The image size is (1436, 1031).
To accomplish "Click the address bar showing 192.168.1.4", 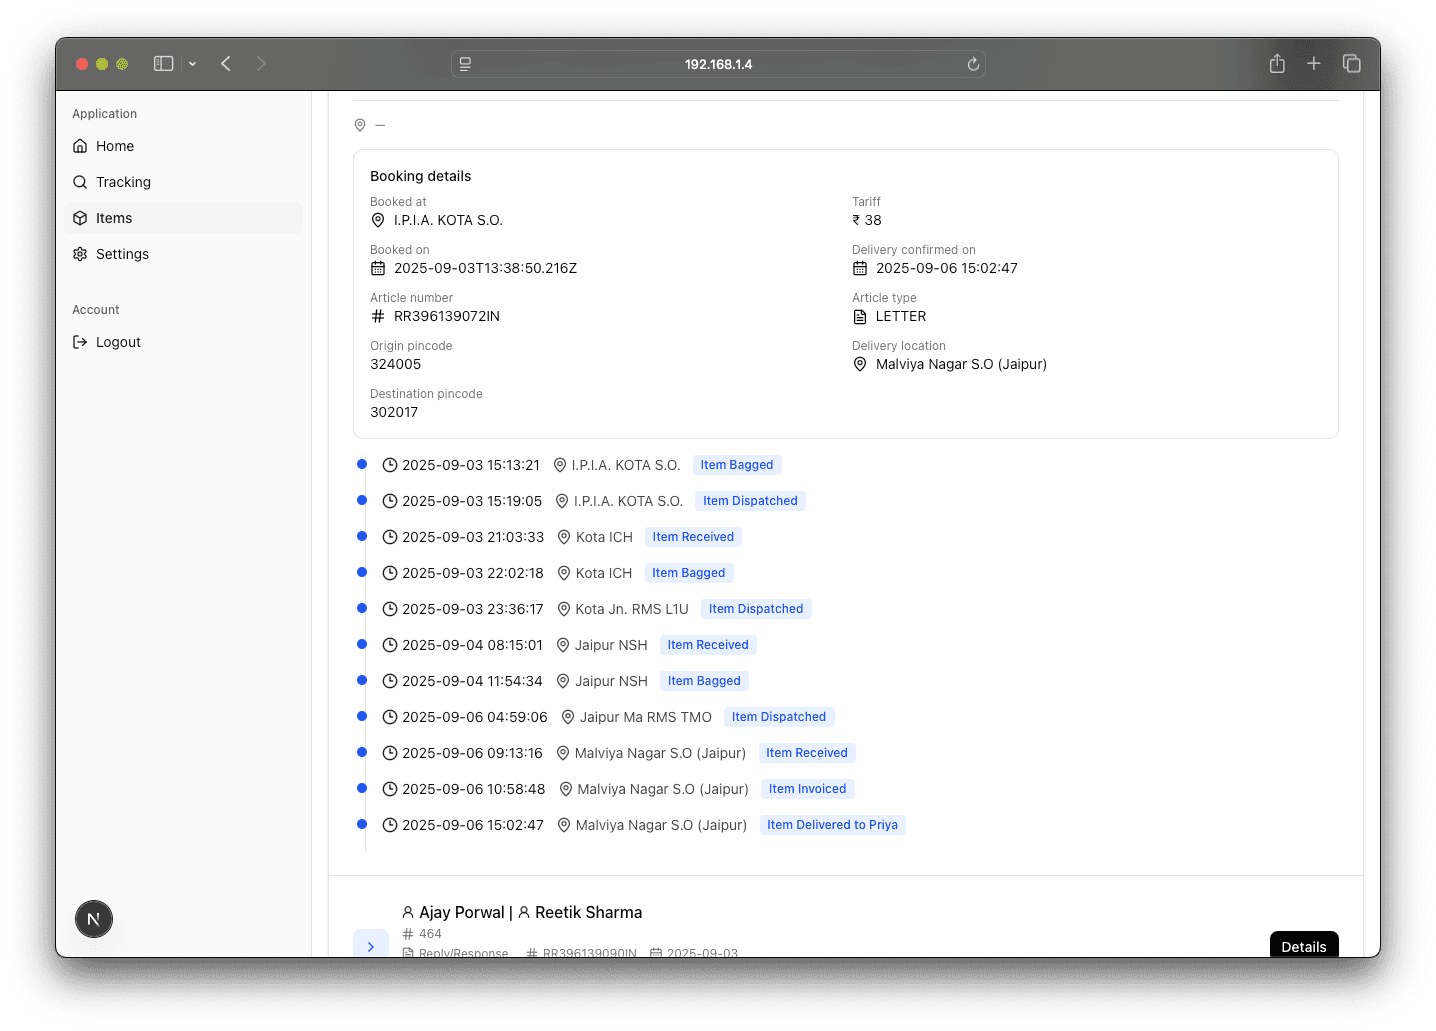I will tap(718, 64).
